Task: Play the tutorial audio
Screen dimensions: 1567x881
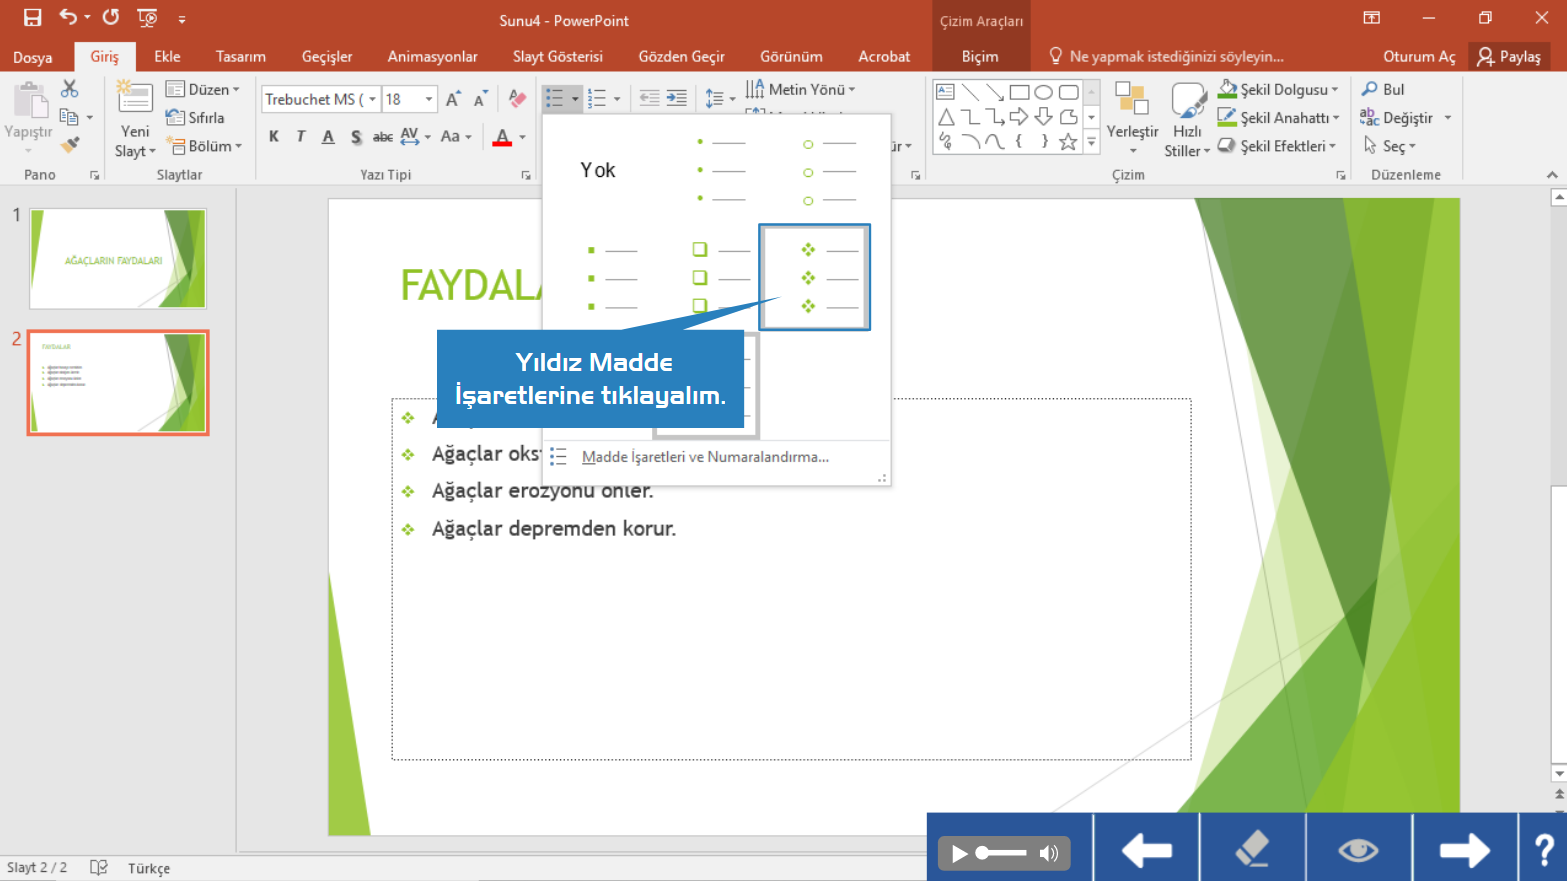Action: point(959,853)
